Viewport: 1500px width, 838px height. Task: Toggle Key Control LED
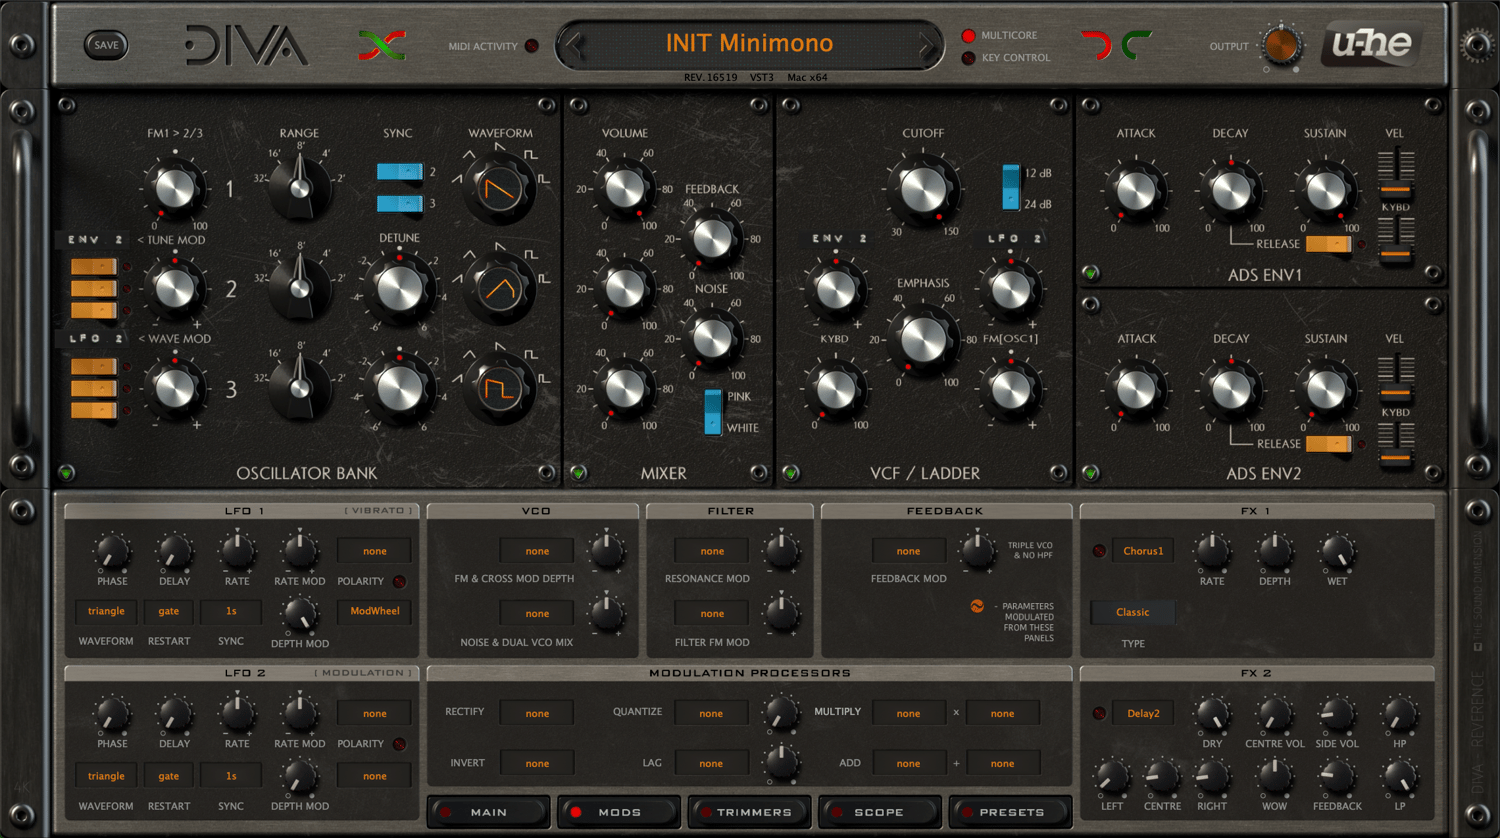coord(968,58)
